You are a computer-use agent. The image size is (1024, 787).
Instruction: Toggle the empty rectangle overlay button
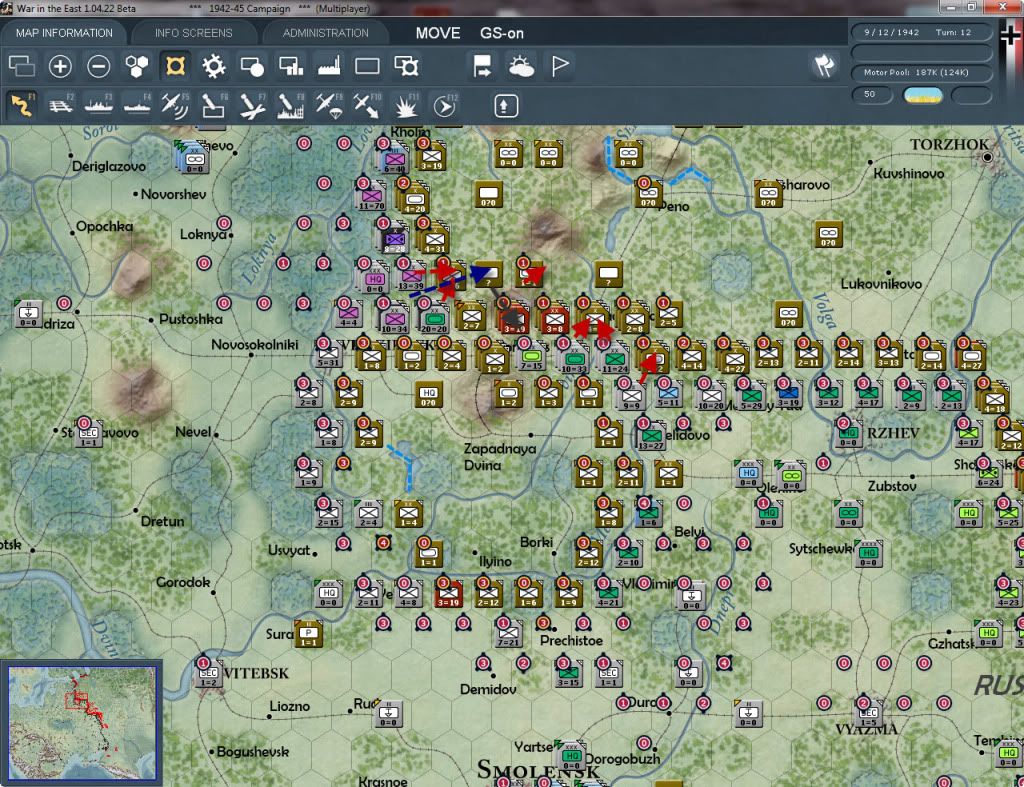367,66
